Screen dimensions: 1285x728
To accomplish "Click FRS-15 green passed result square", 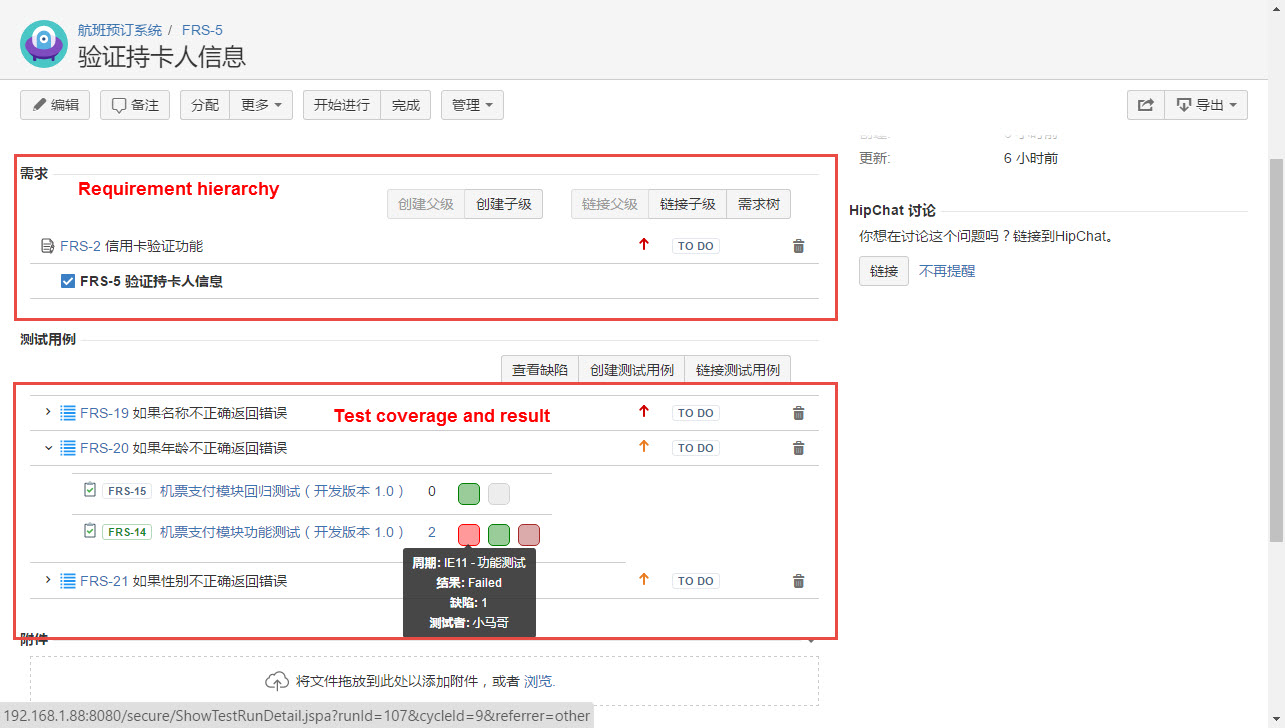I will pyautogui.click(x=469, y=493).
